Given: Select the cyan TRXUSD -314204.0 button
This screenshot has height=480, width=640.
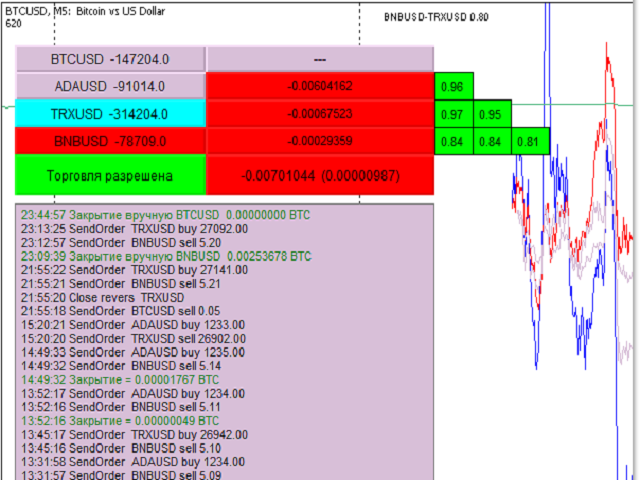Looking at the screenshot, I should click(x=110, y=113).
